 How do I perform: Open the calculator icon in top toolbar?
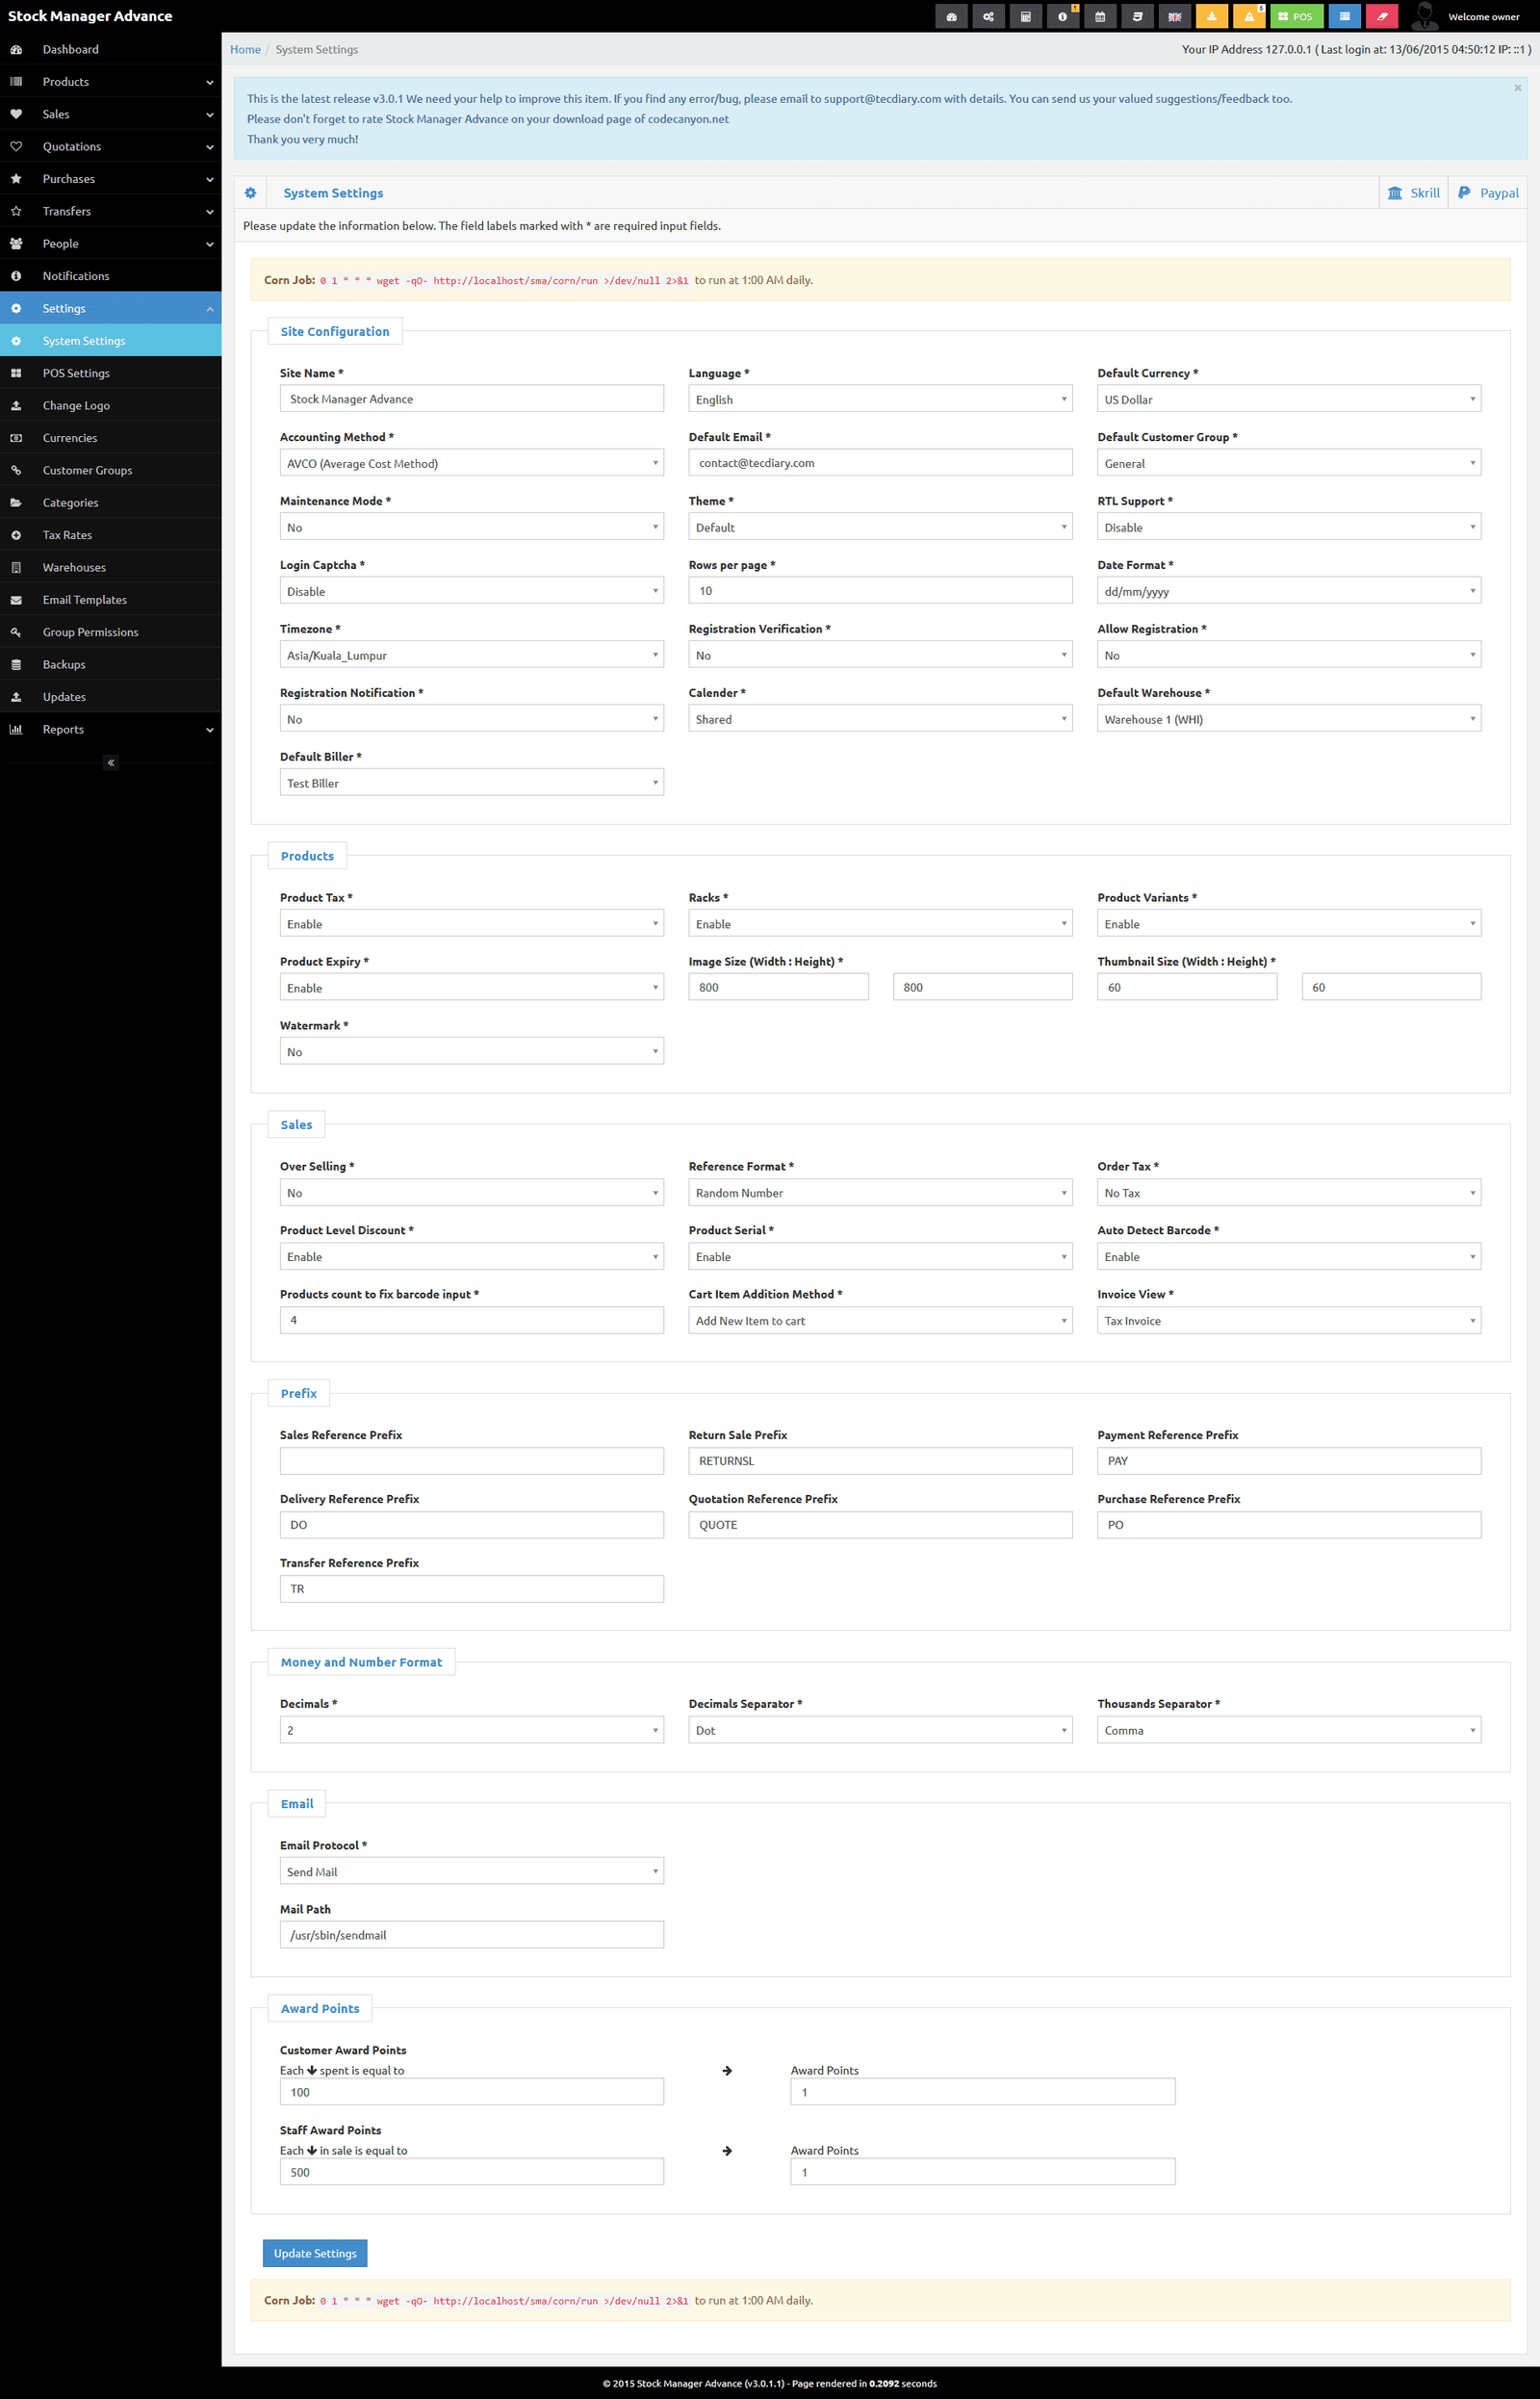pos(1025,16)
